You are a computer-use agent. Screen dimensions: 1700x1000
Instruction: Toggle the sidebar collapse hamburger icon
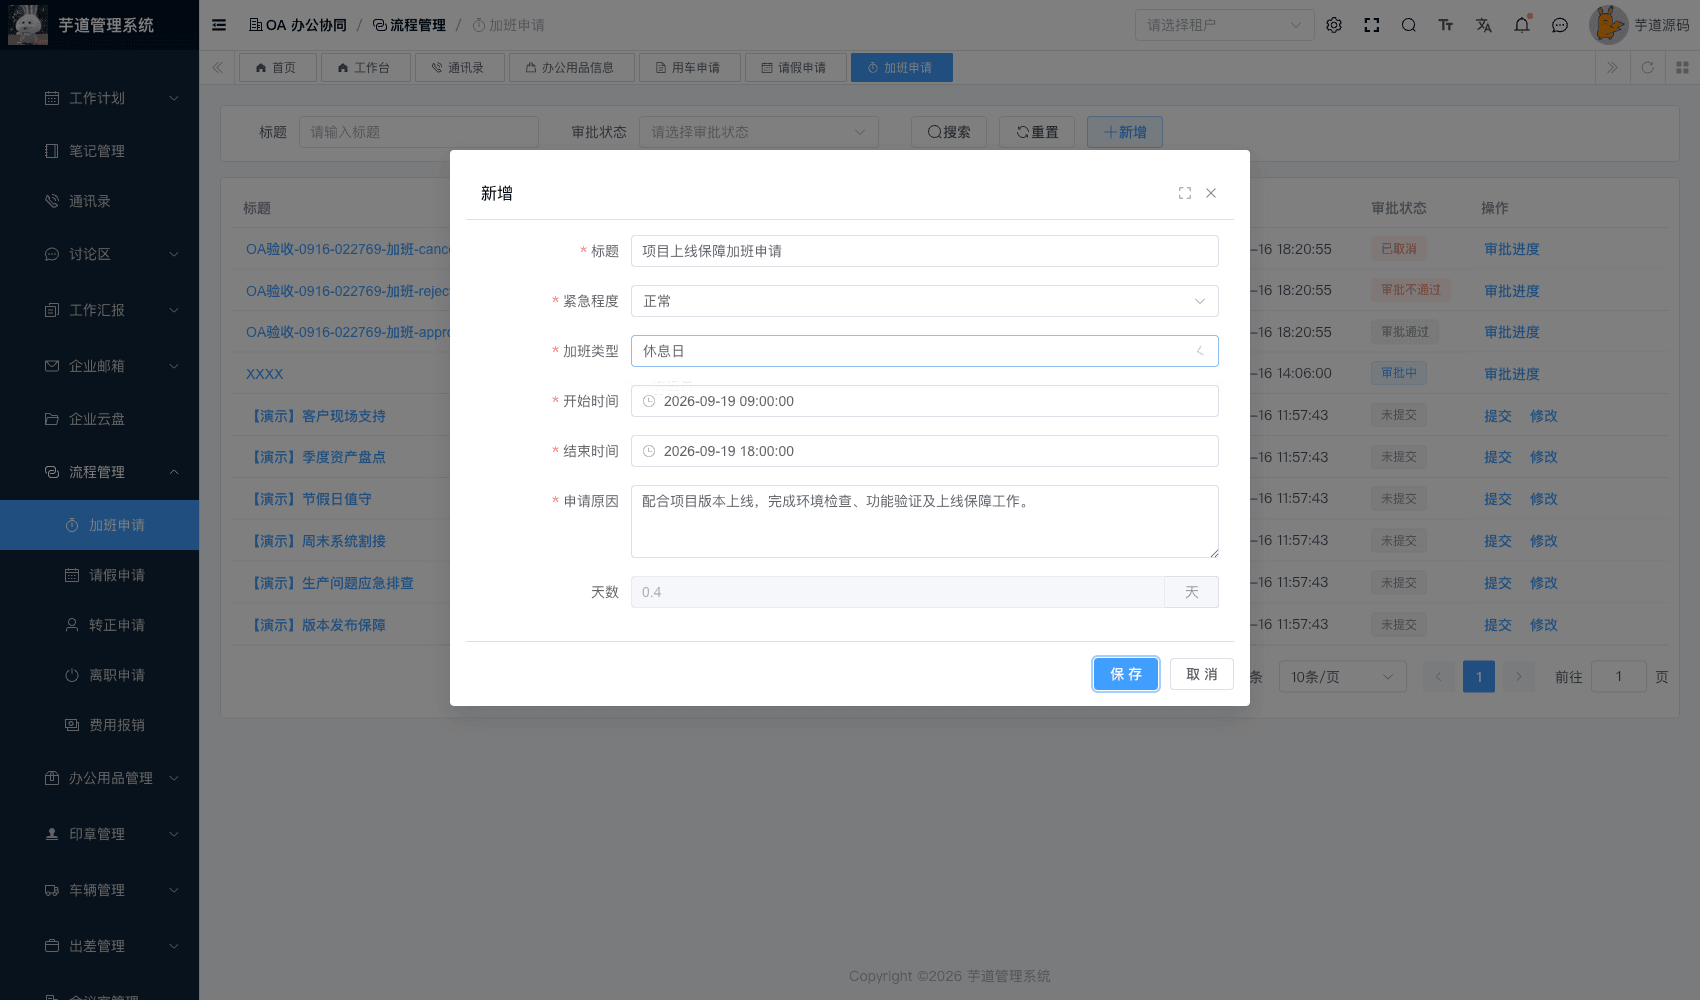click(219, 25)
